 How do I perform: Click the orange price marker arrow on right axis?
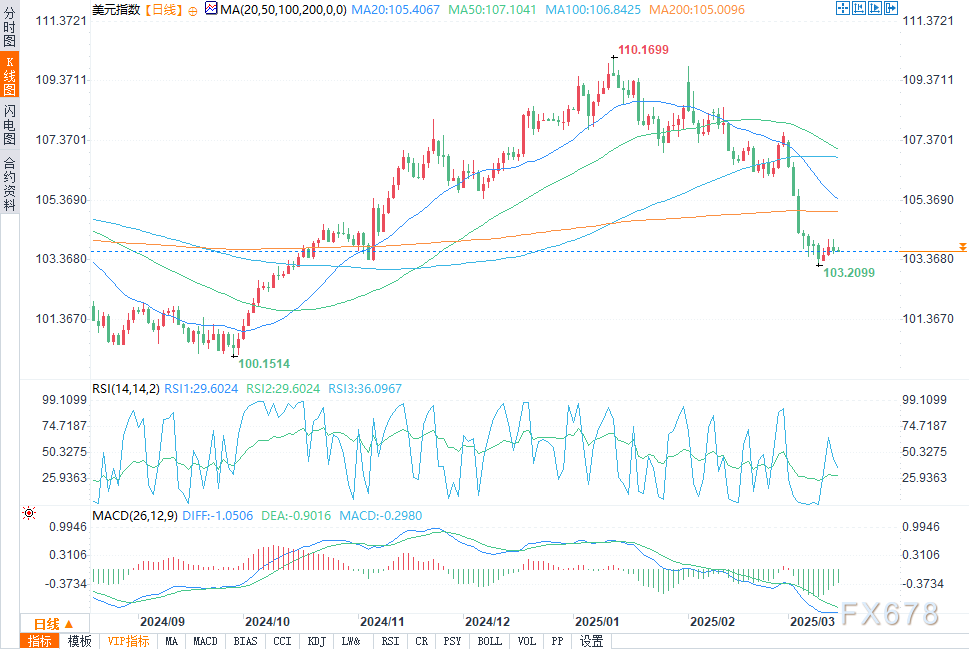(x=962, y=245)
